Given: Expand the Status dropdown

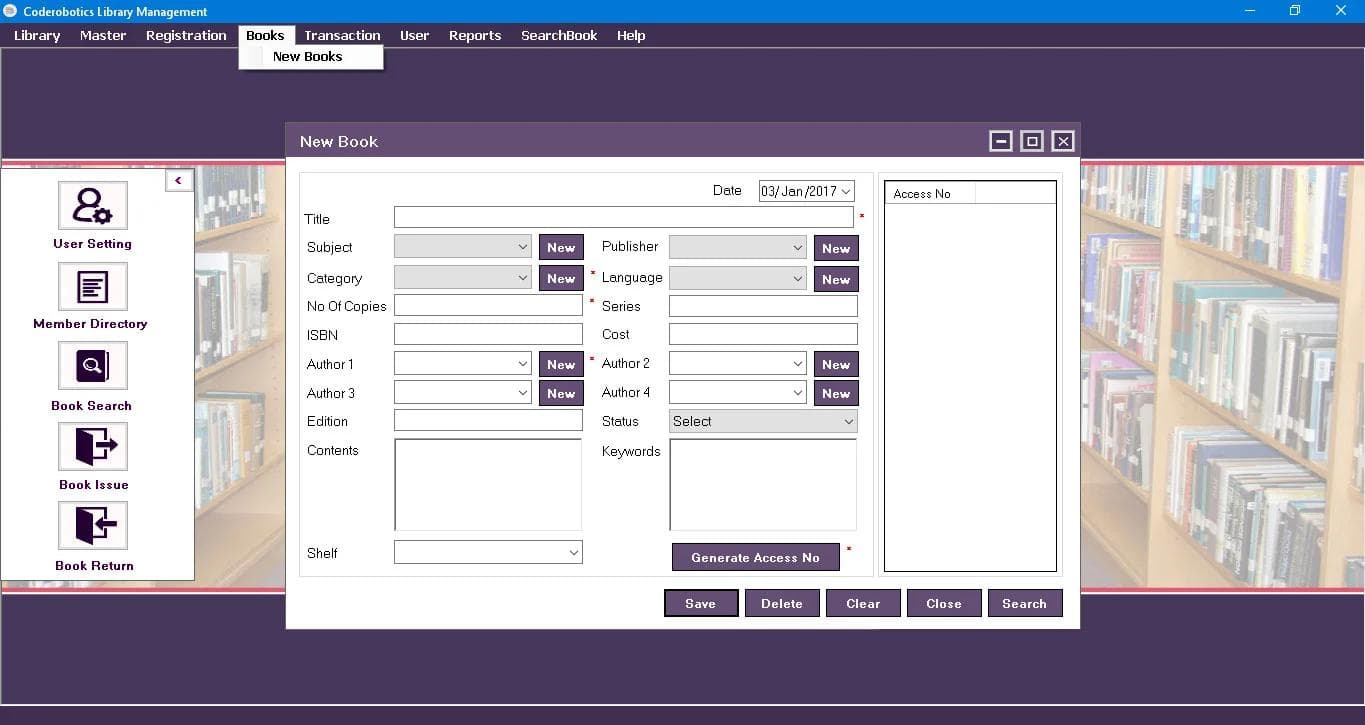Looking at the screenshot, I should (762, 422).
